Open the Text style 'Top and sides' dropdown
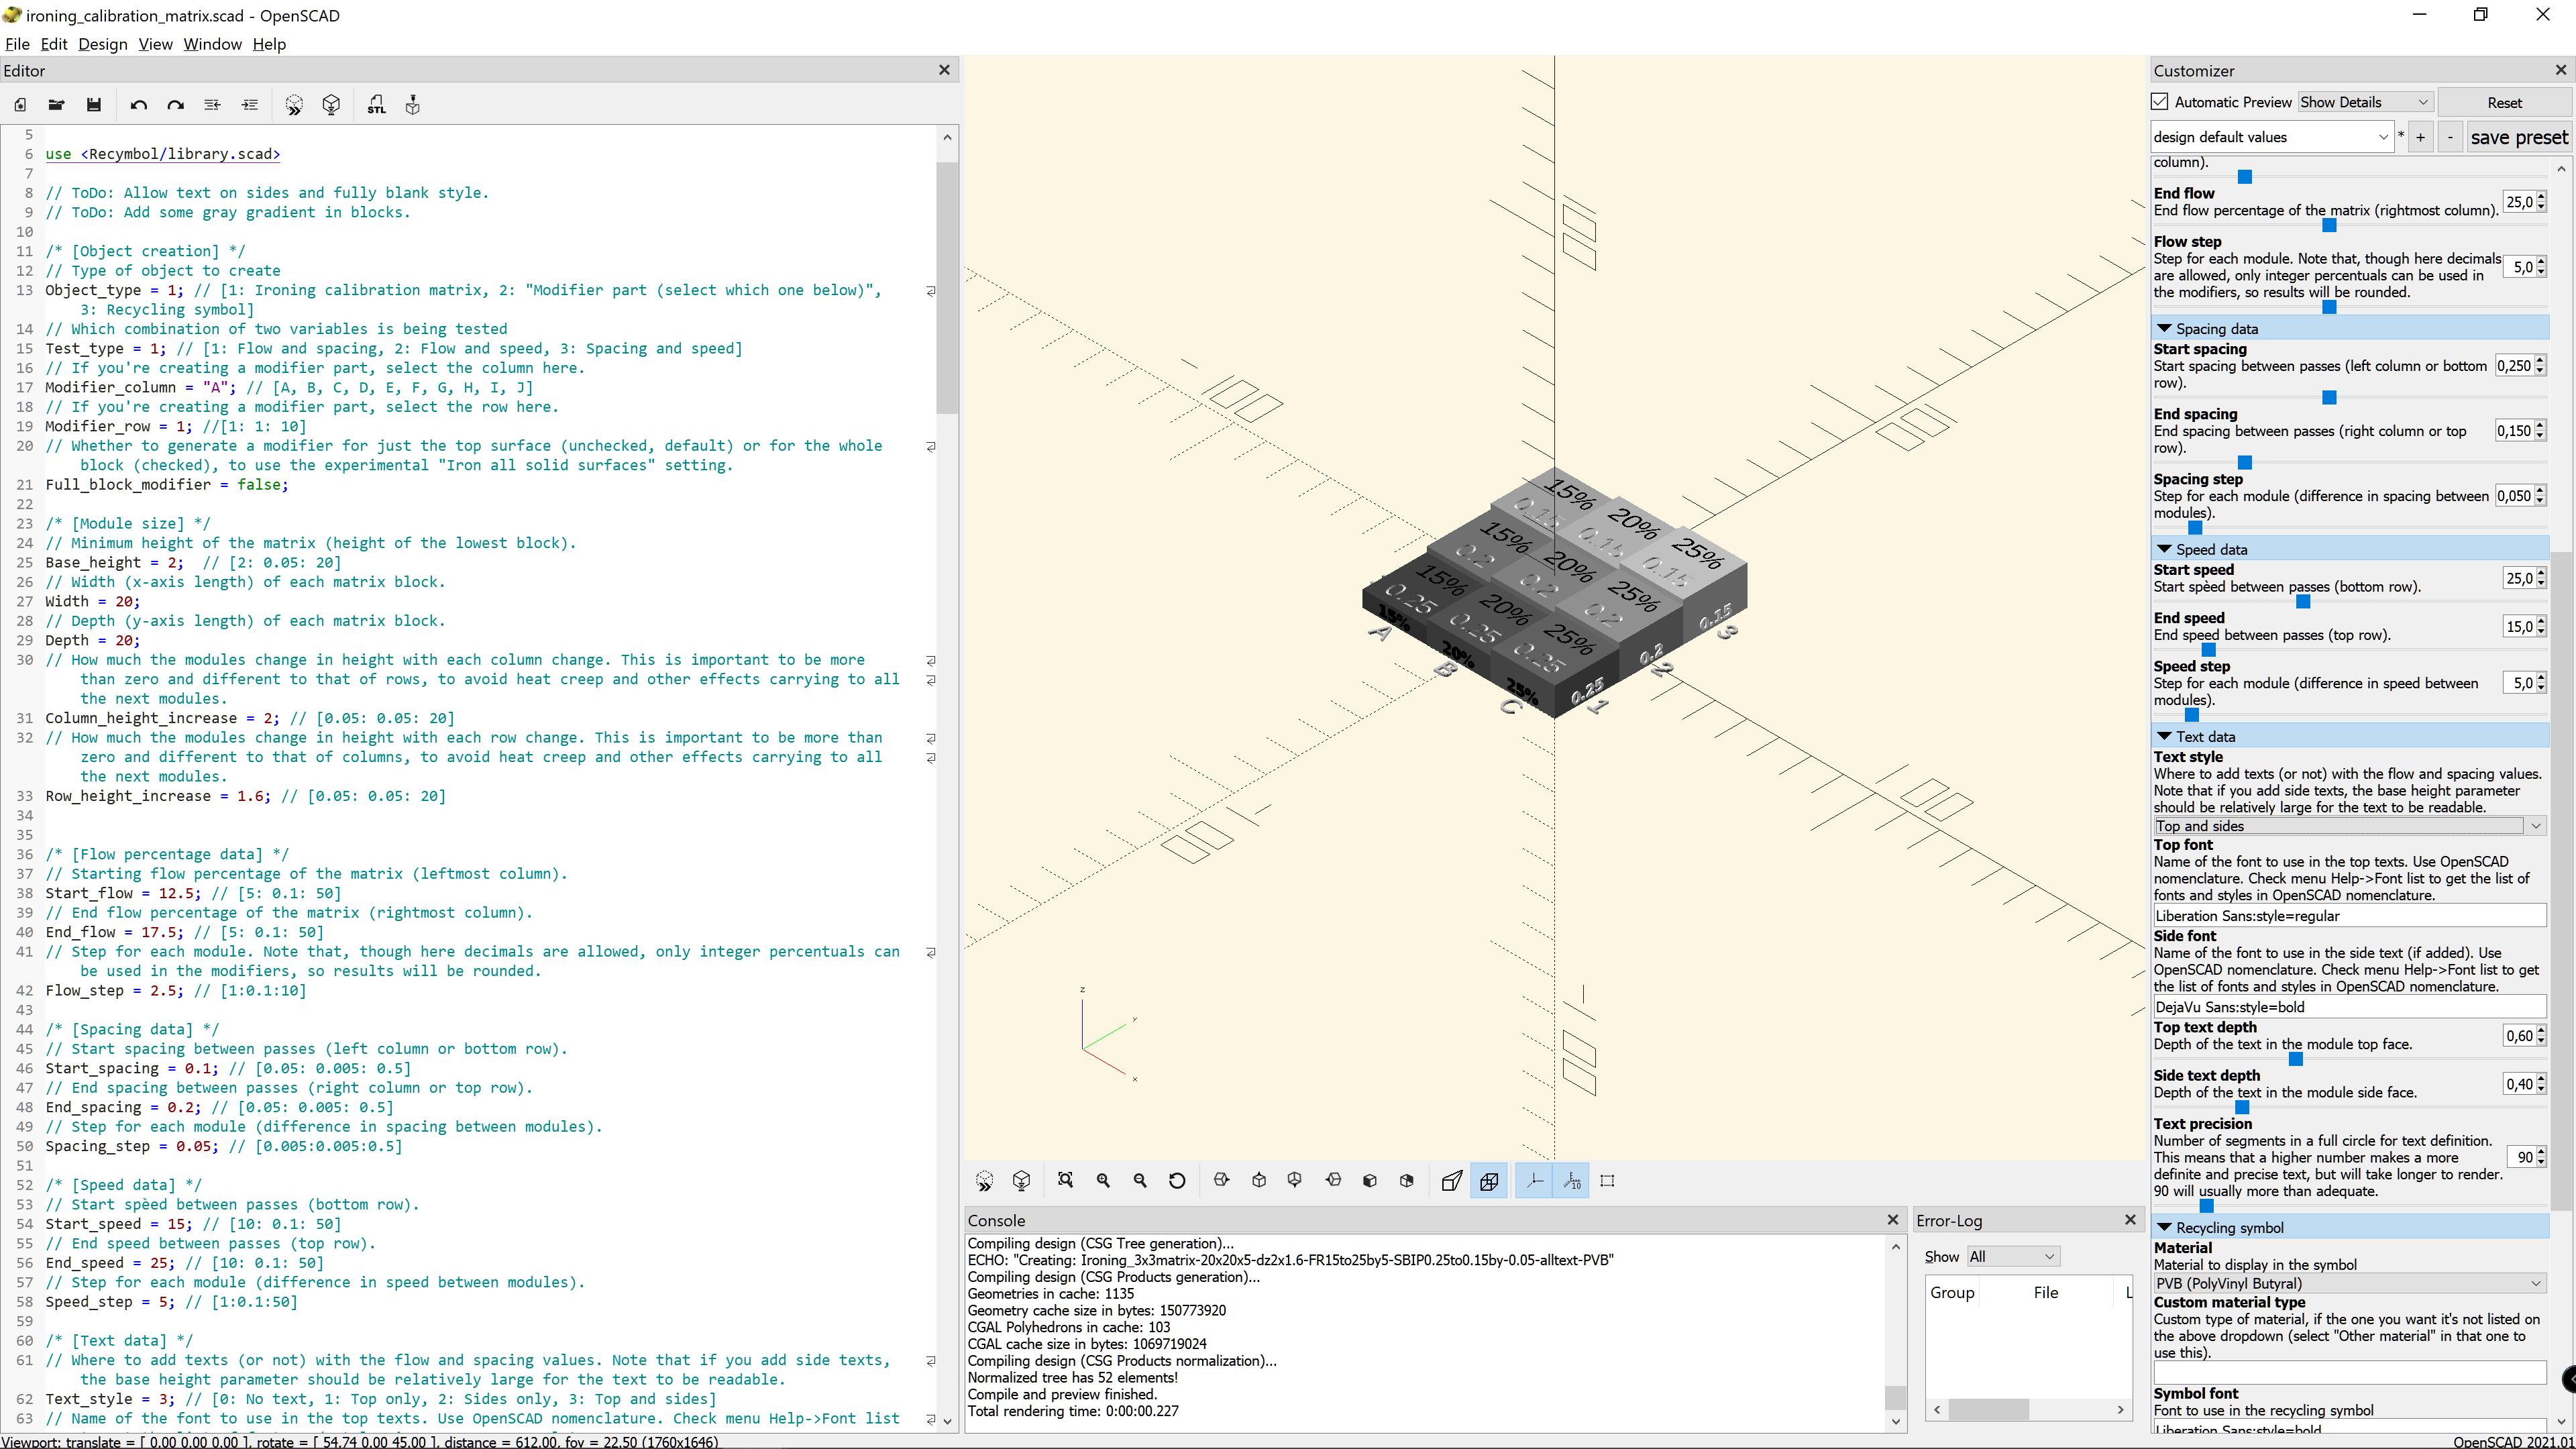The height and width of the screenshot is (1449, 2576). click(x=2349, y=826)
